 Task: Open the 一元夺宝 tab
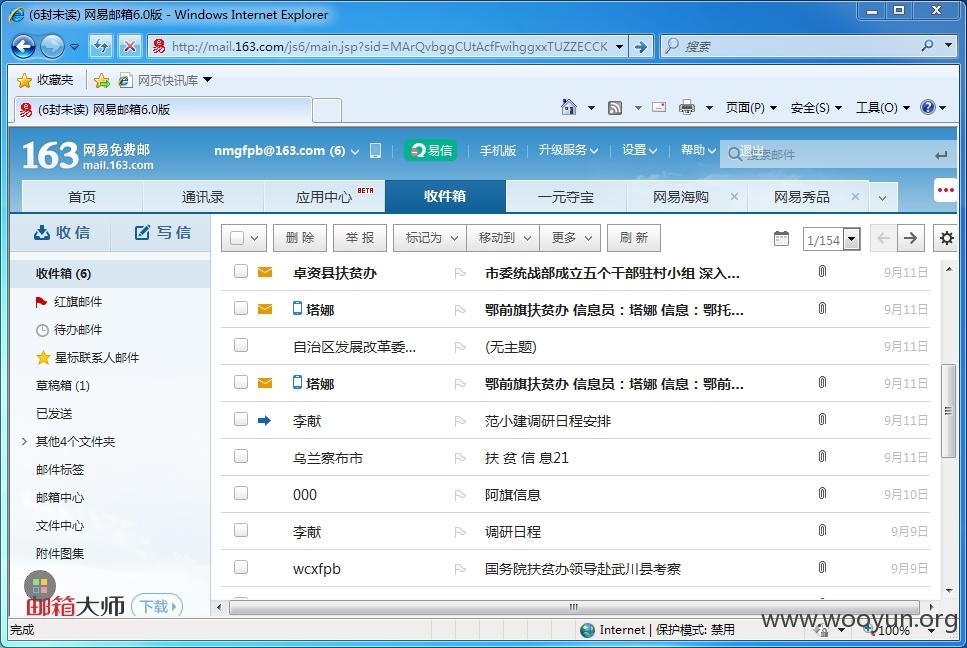566,197
